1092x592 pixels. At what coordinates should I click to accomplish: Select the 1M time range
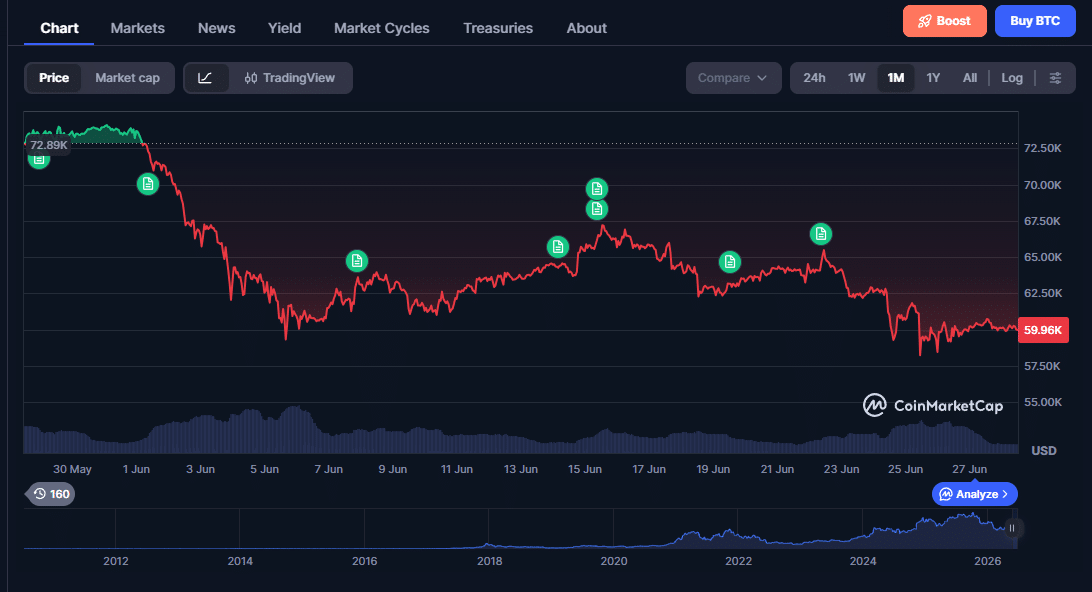click(x=896, y=78)
